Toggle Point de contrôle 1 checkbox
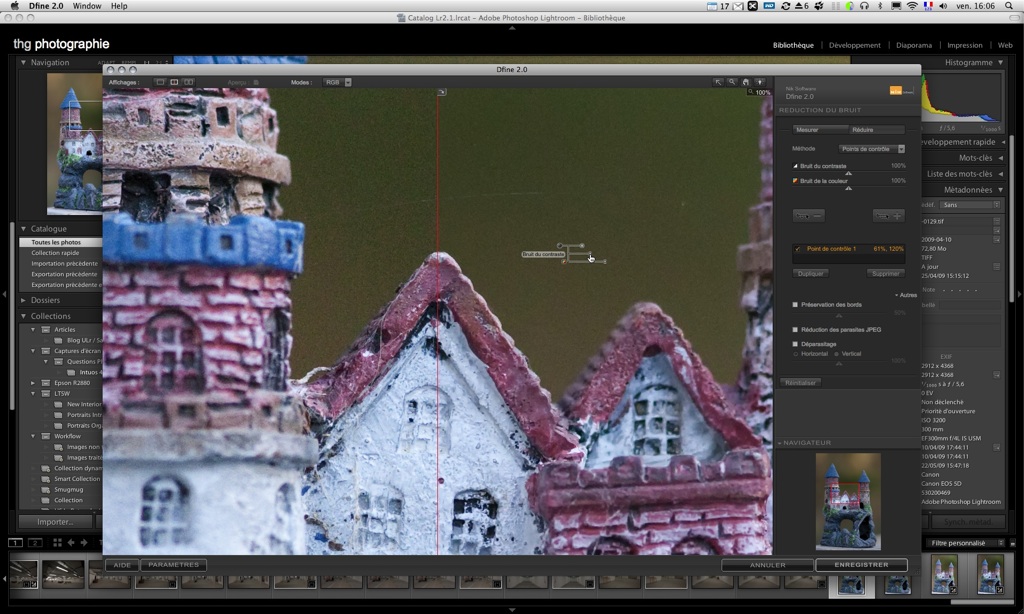Image resolution: width=1024 pixels, height=614 pixels. [797, 249]
